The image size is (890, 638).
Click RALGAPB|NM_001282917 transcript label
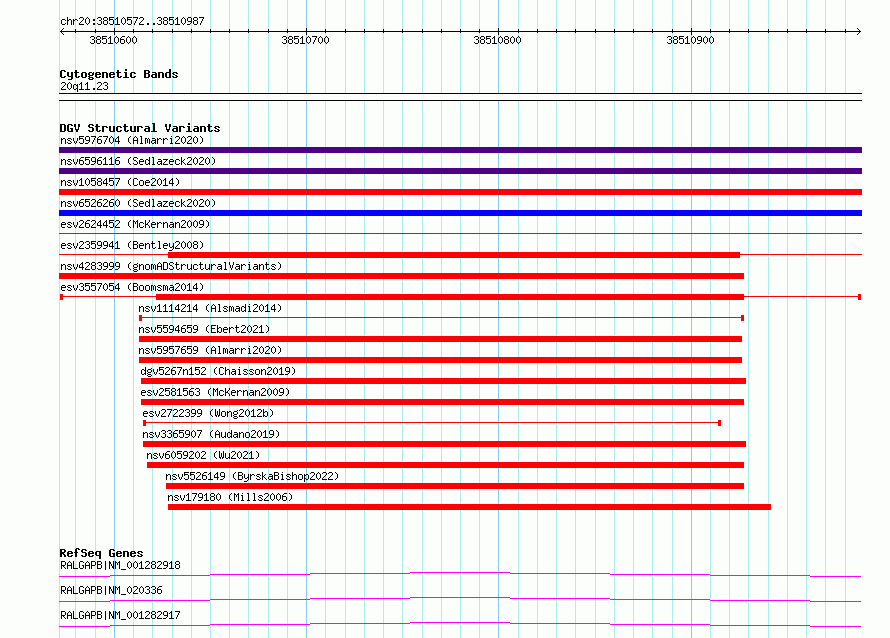120,615
